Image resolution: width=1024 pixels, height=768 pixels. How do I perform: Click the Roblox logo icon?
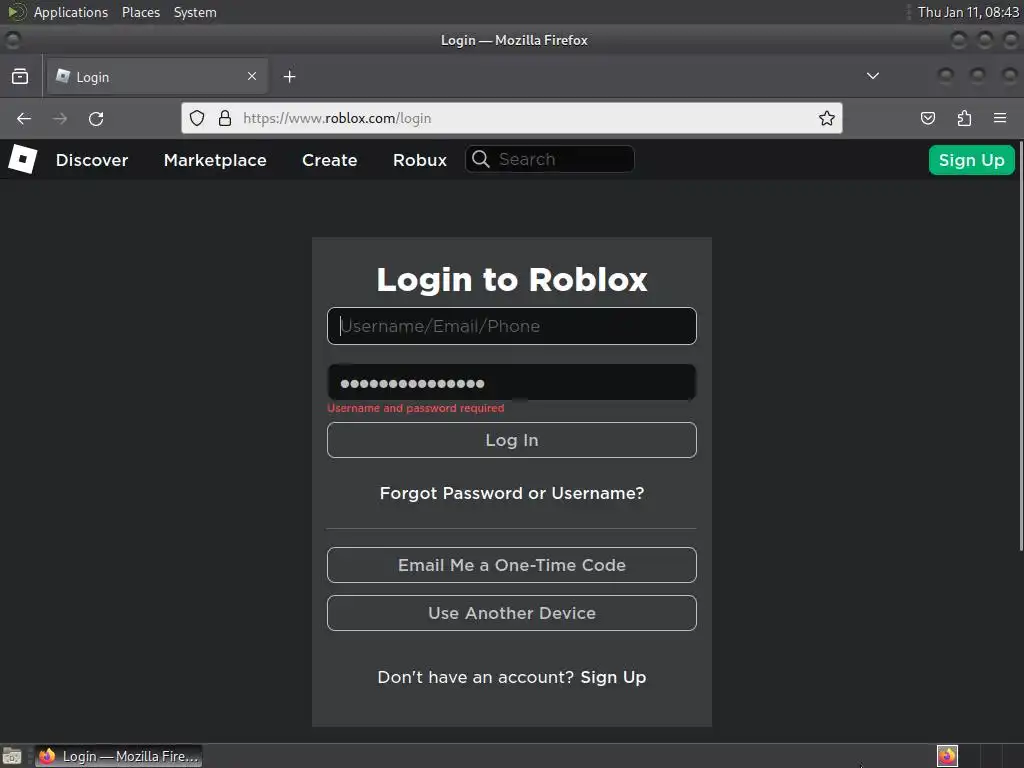click(22, 159)
